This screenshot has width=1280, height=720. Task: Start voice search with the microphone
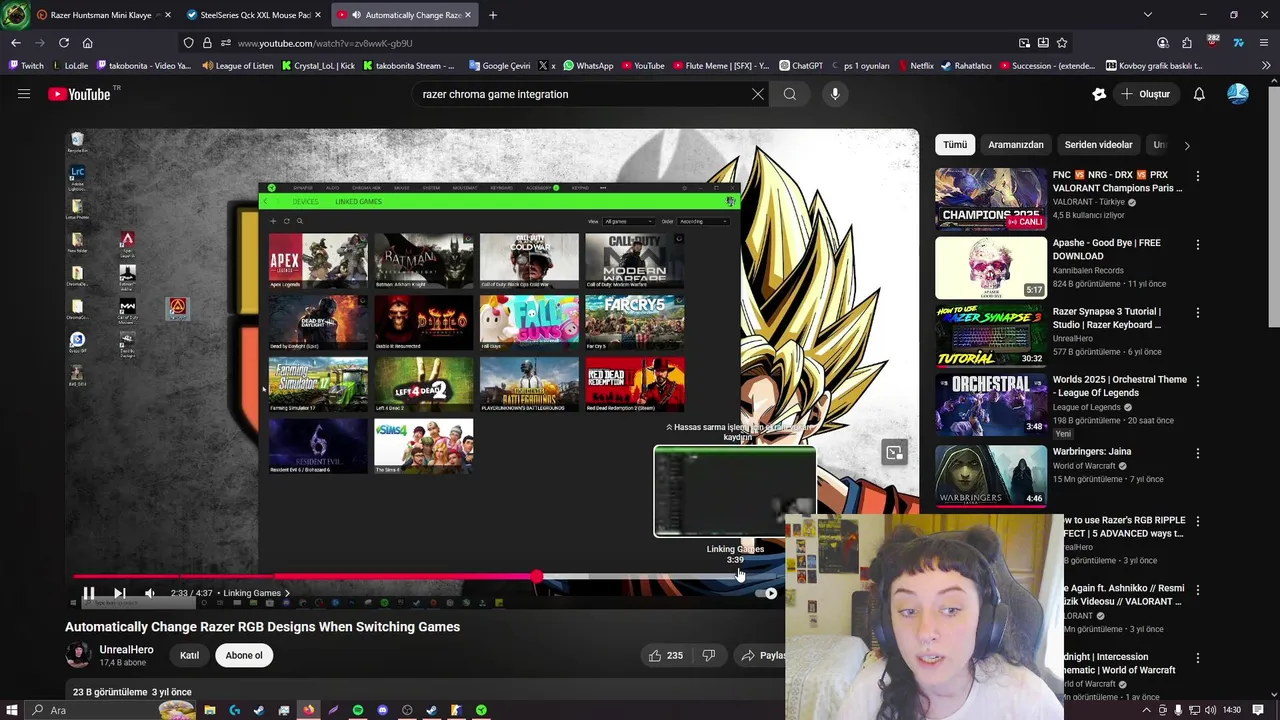835,94
